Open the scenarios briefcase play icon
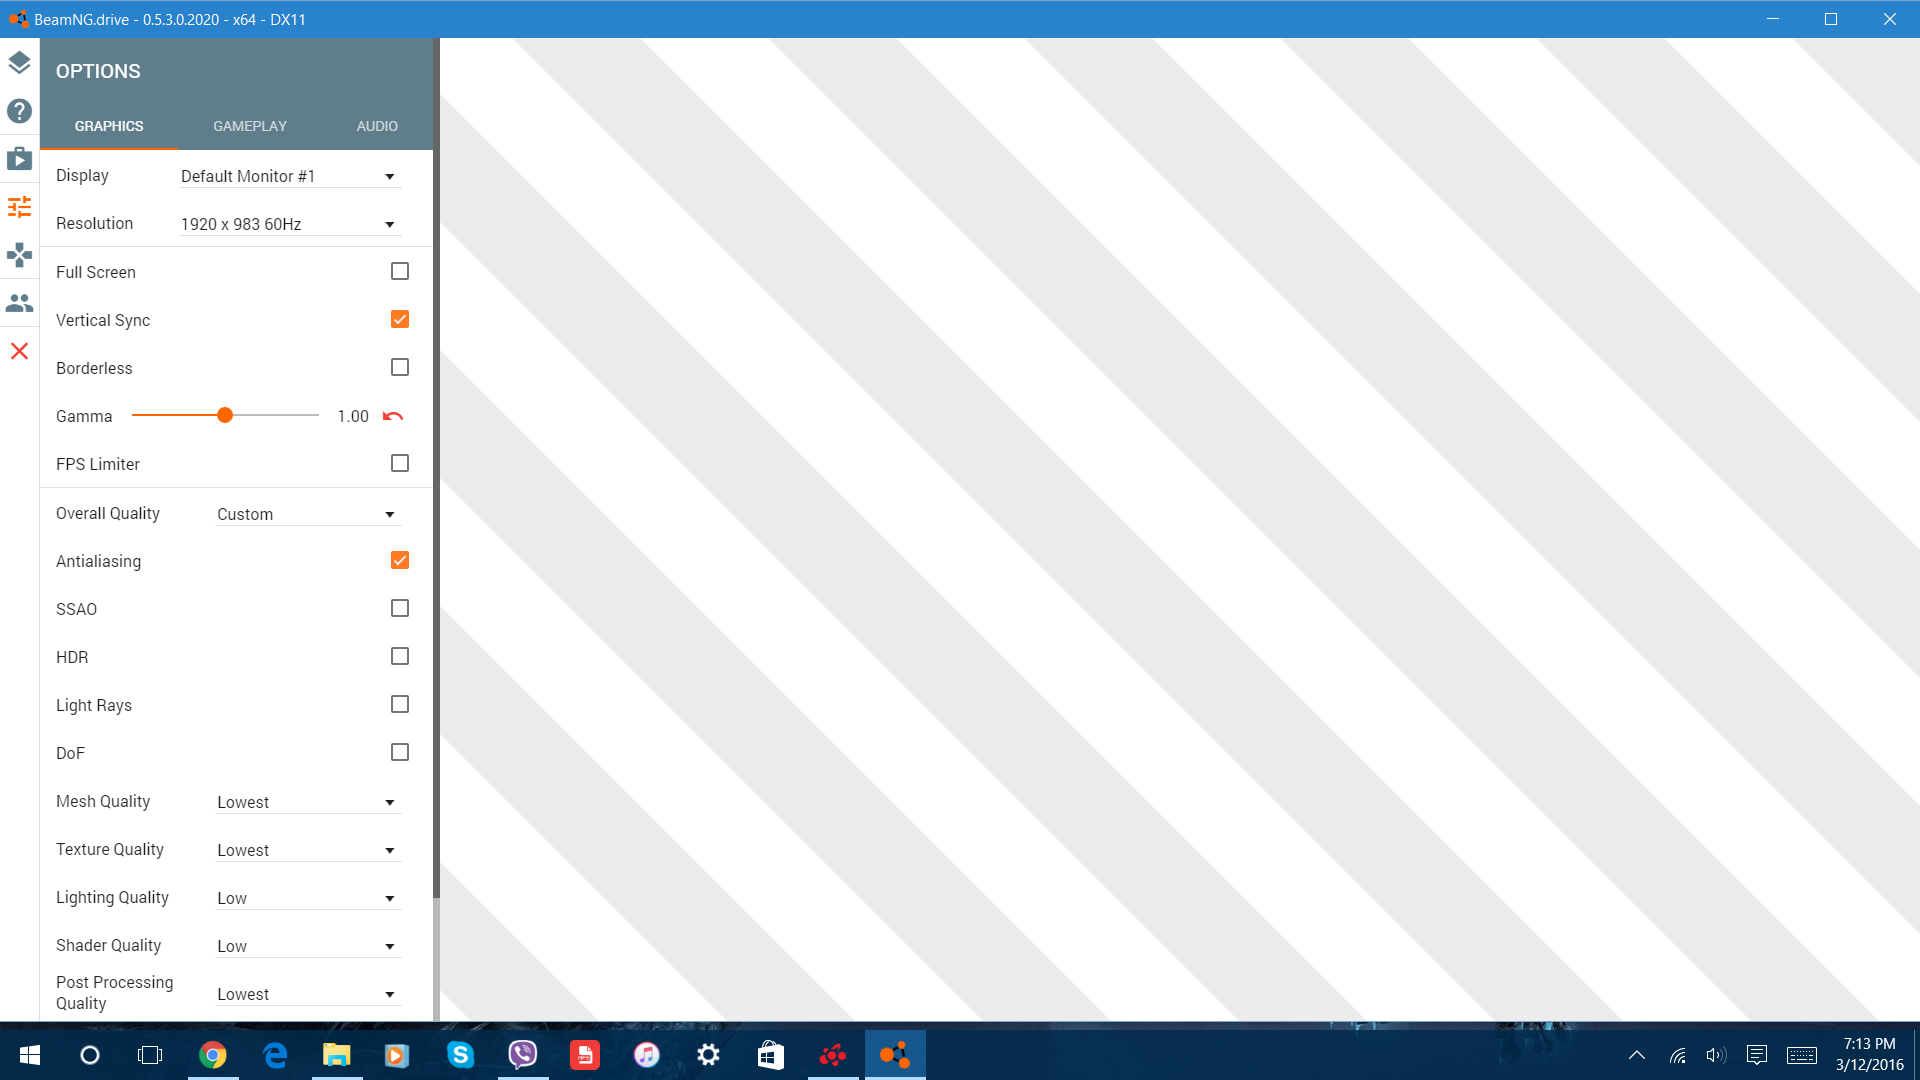 [19, 159]
